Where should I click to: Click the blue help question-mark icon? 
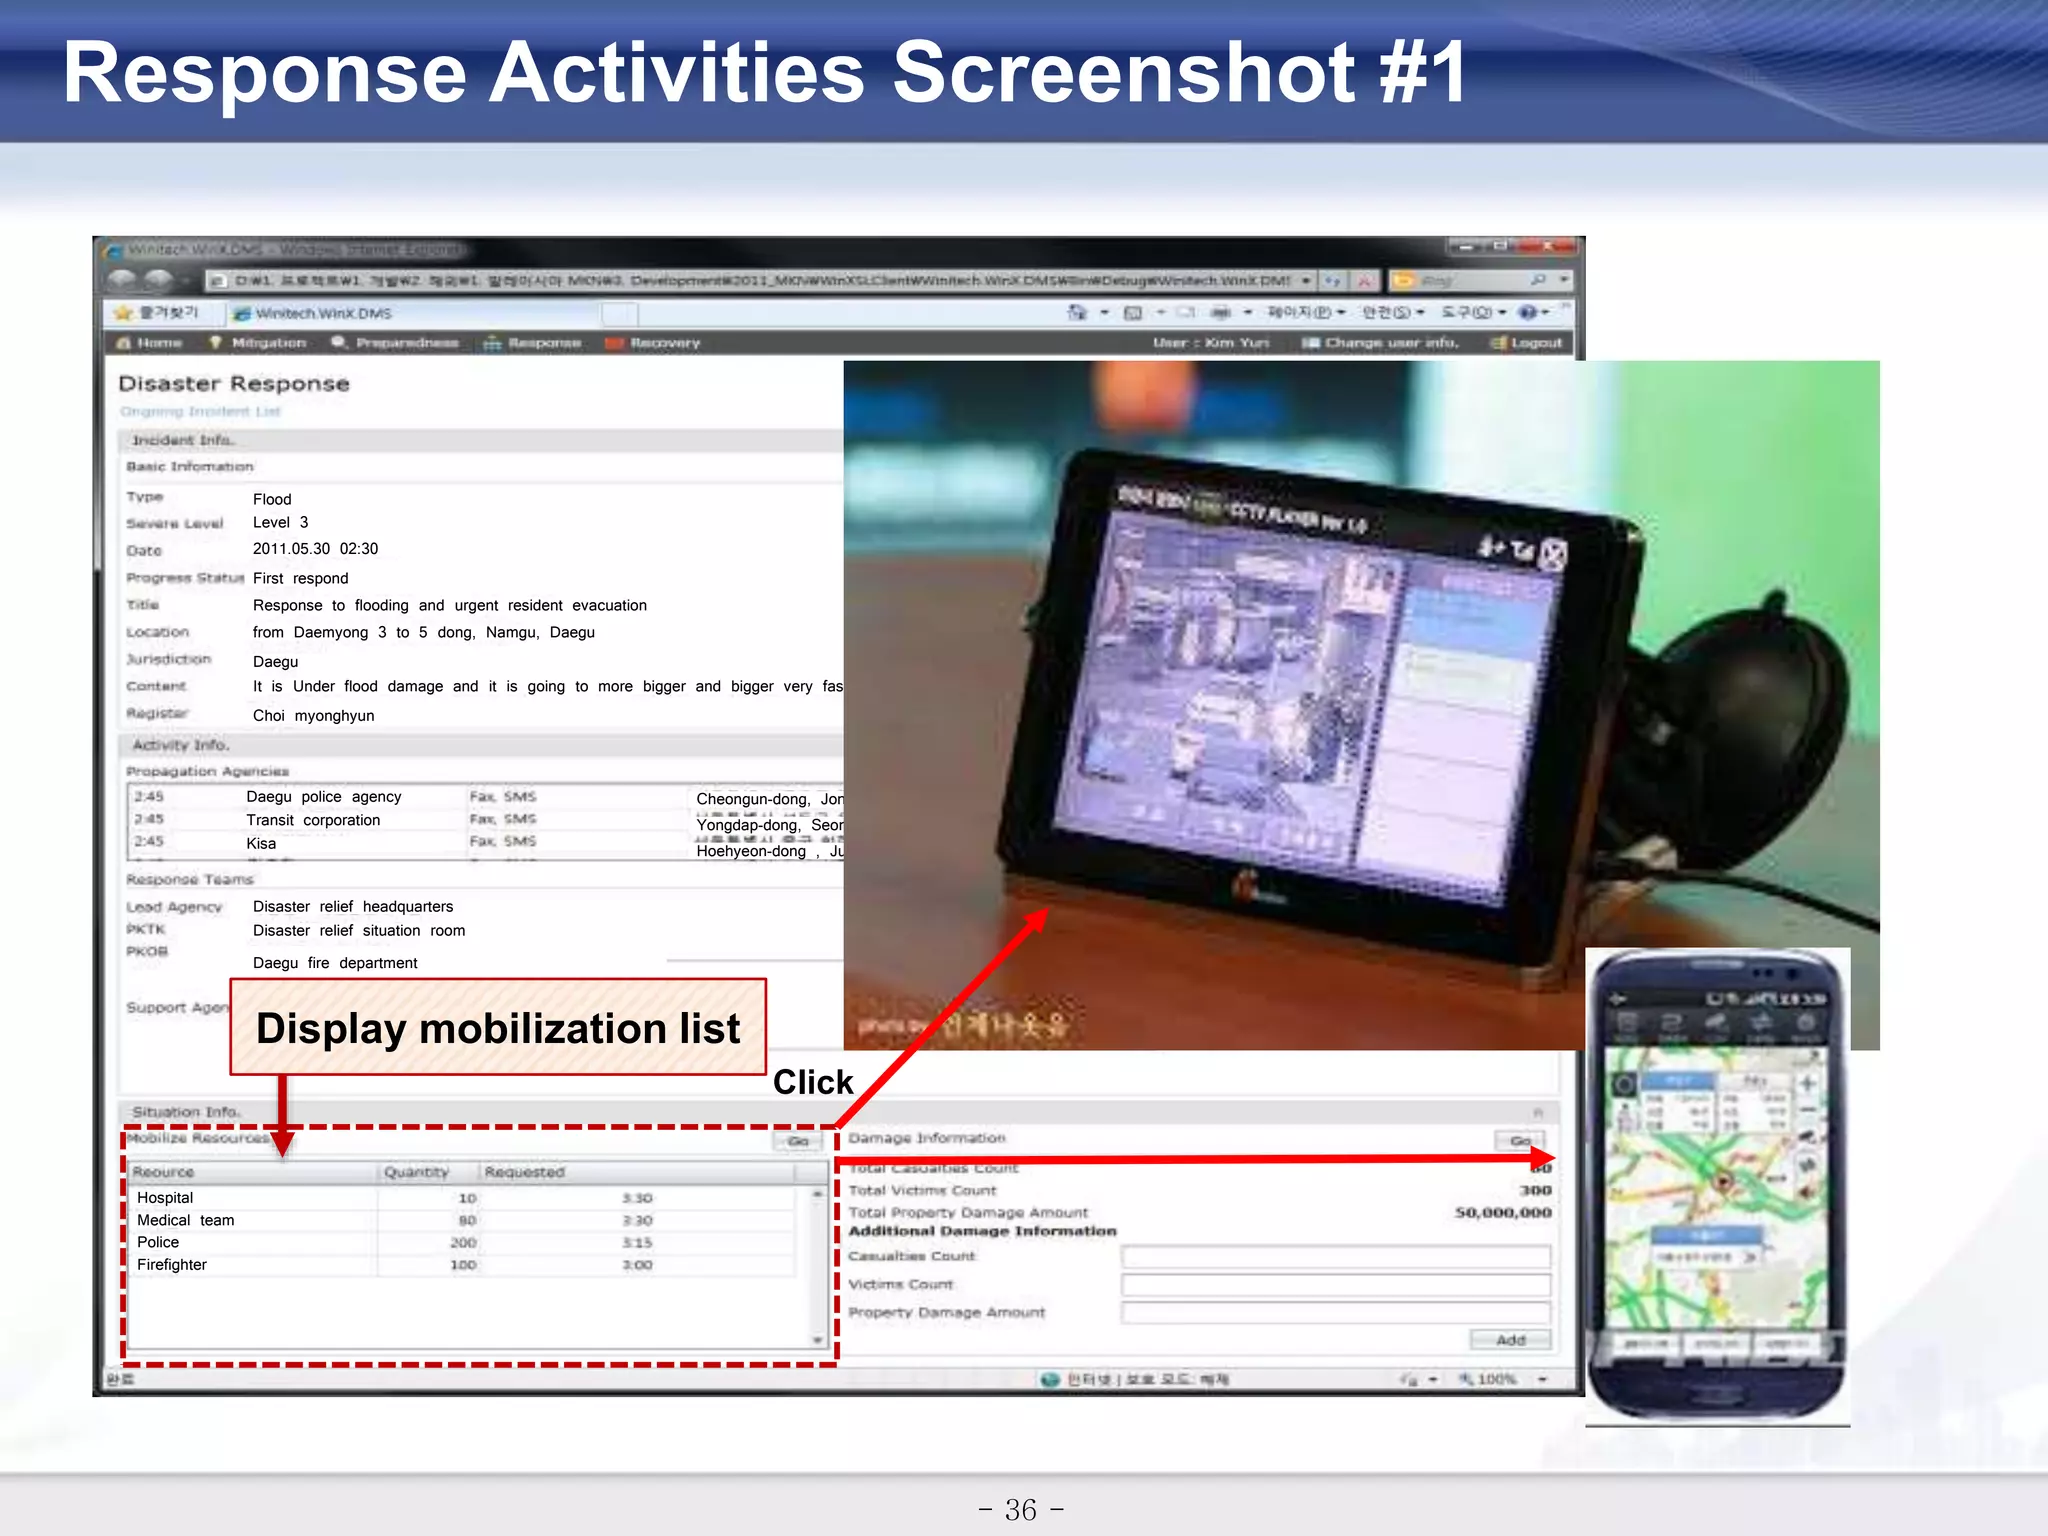pyautogui.click(x=1527, y=313)
